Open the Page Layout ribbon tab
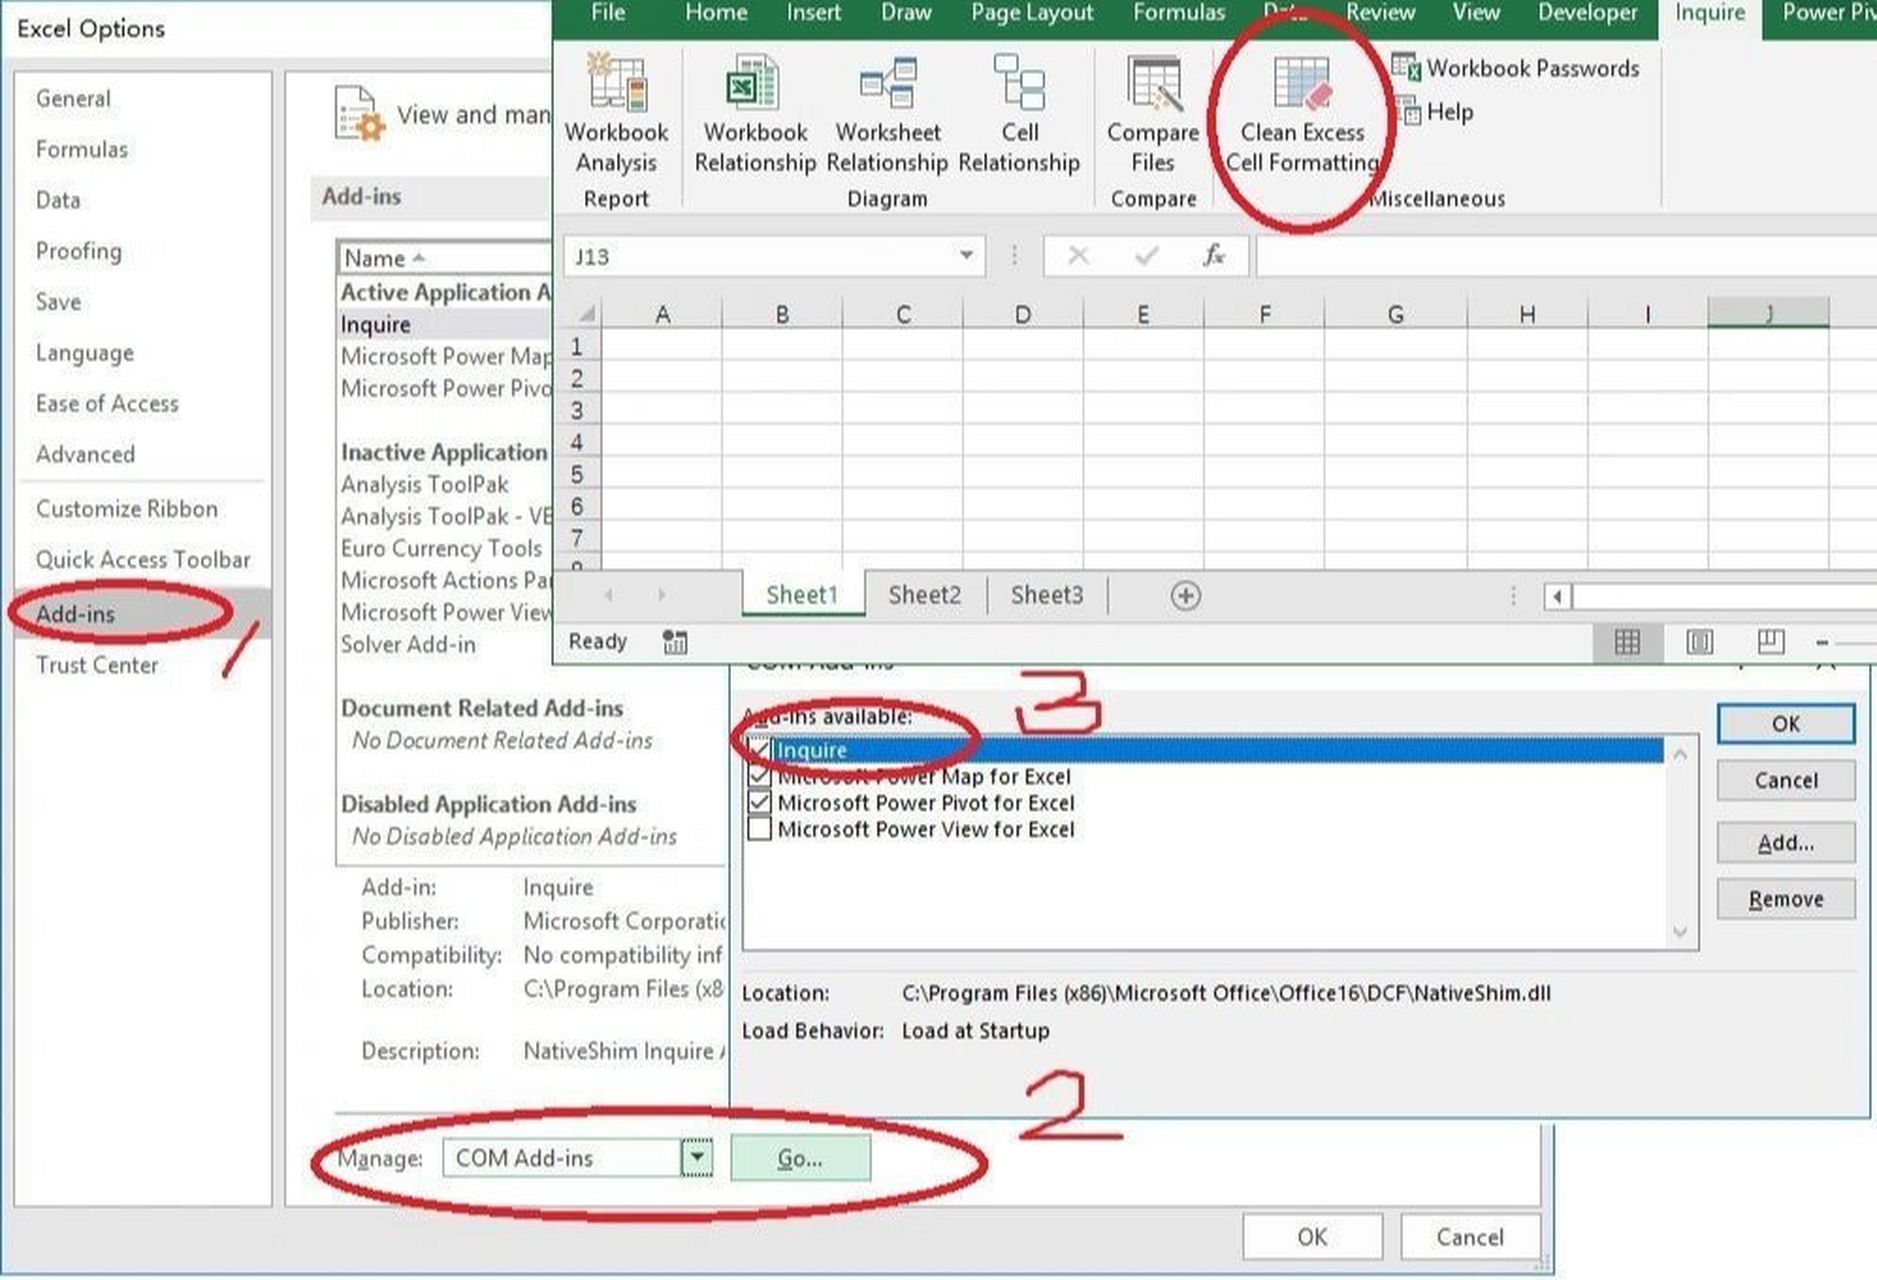Viewport: 1877px width, 1280px height. click(x=1032, y=13)
